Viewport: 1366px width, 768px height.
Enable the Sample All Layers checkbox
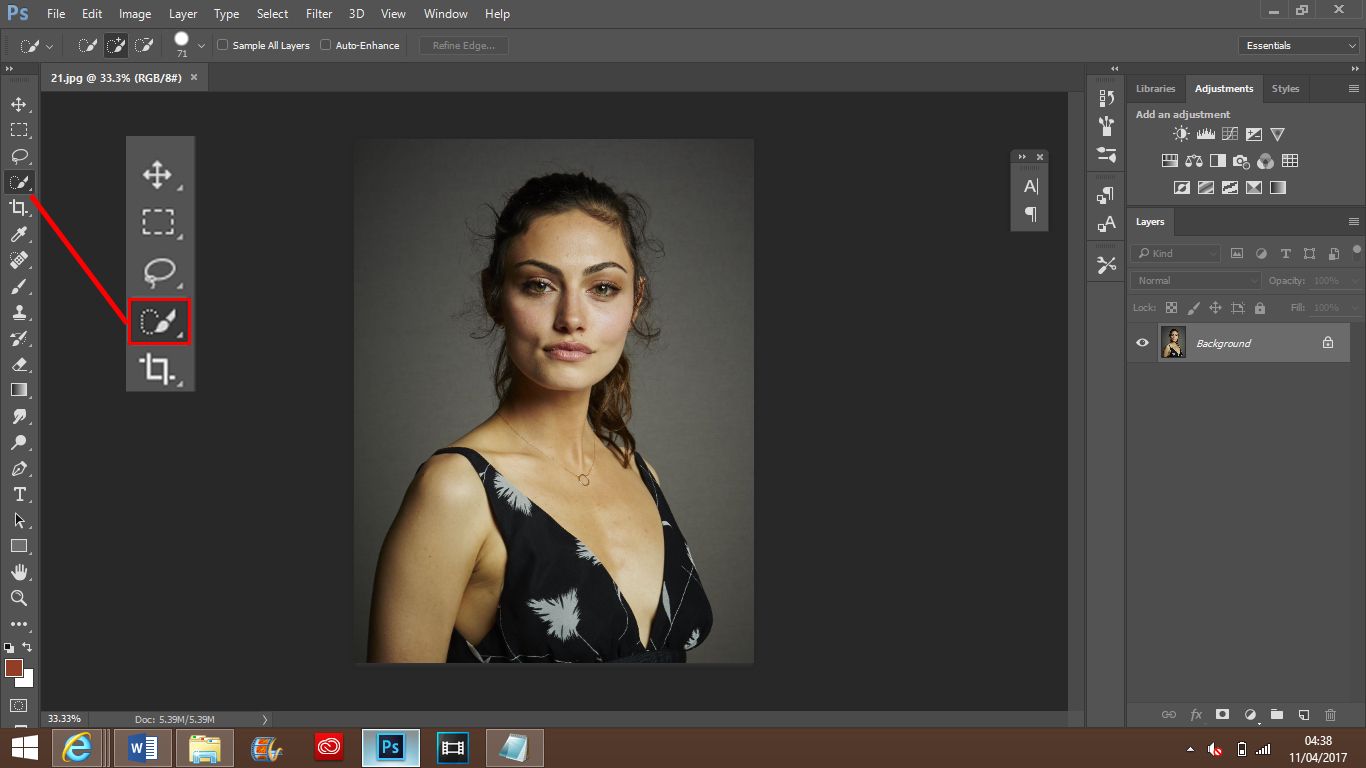[223, 45]
